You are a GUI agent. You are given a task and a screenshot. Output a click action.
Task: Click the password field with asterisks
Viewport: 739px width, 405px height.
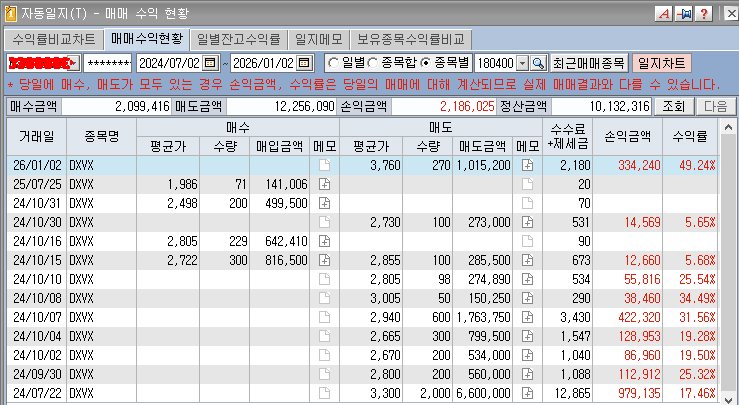(x=108, y=63)
